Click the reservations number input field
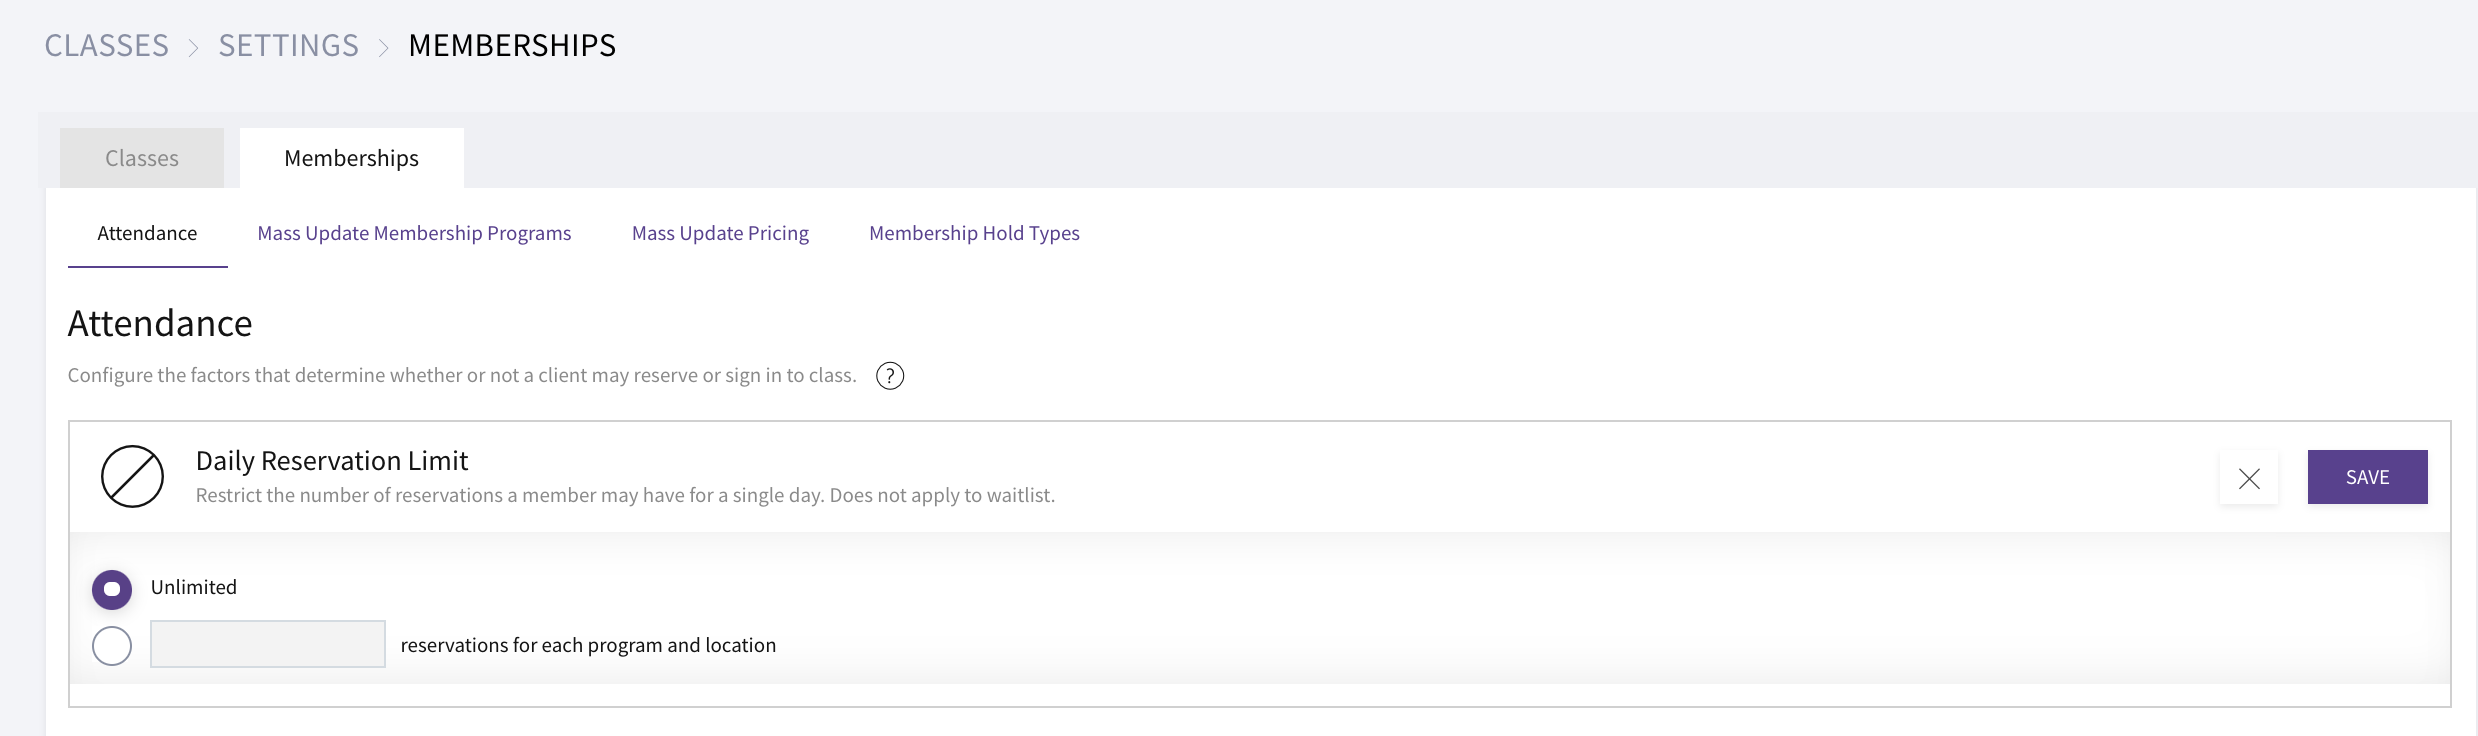The height and width of the screenshot is (736, 2478). coord(268,644)
